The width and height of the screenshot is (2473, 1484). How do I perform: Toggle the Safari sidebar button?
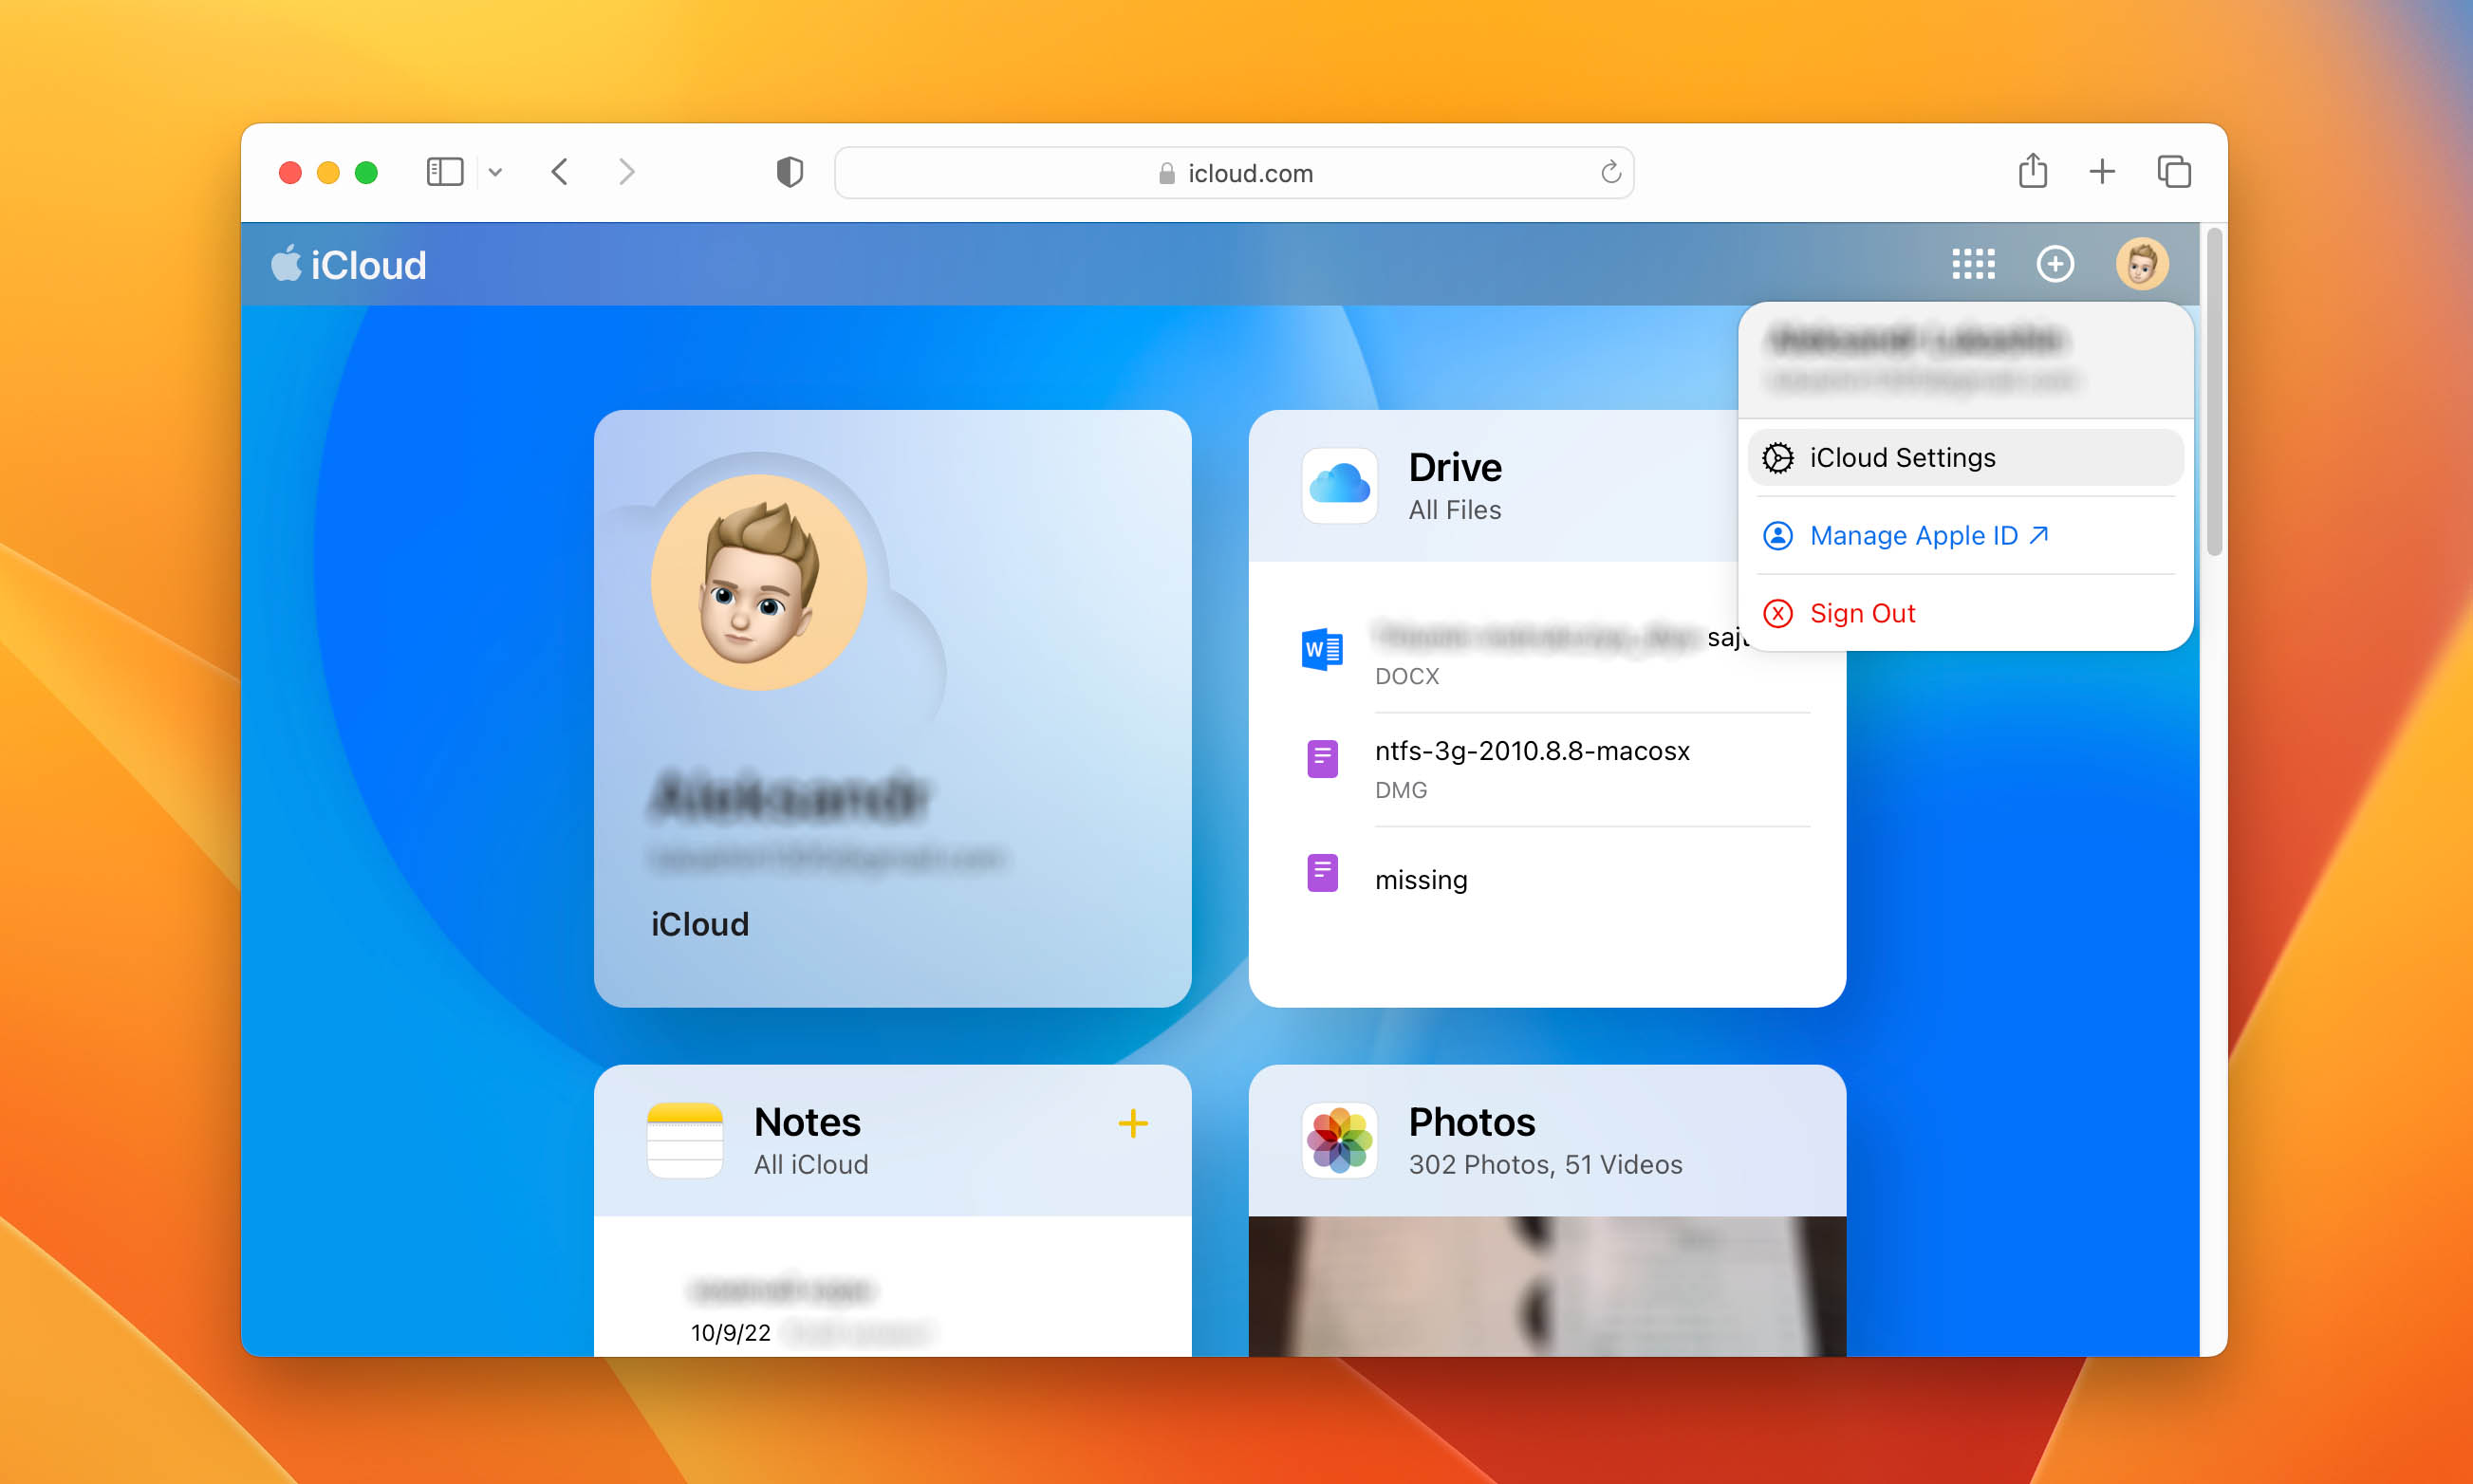coord(444,172)
